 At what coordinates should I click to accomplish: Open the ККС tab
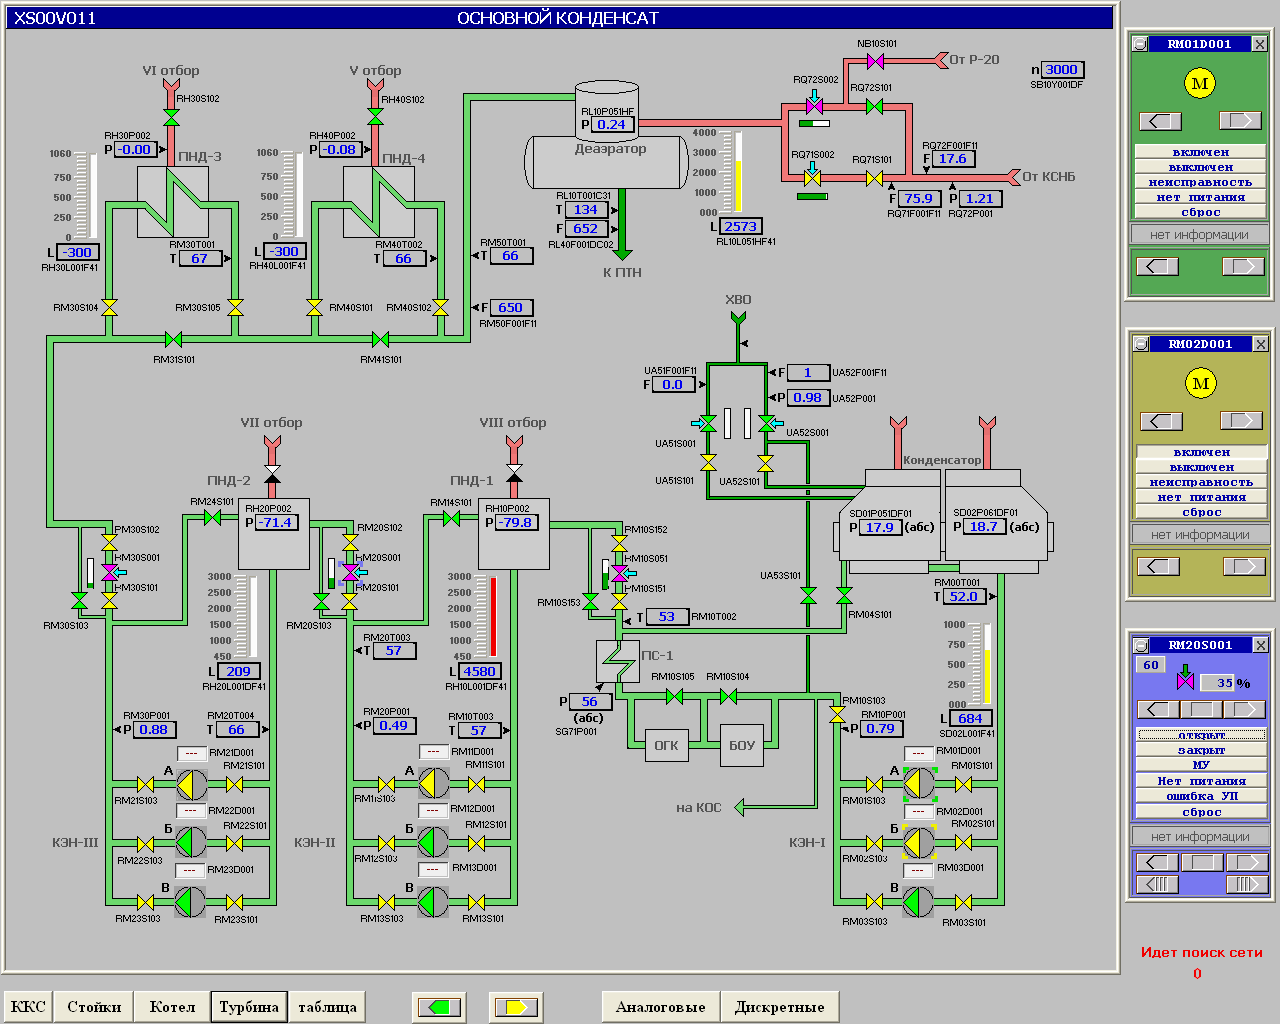(28, 1007)
